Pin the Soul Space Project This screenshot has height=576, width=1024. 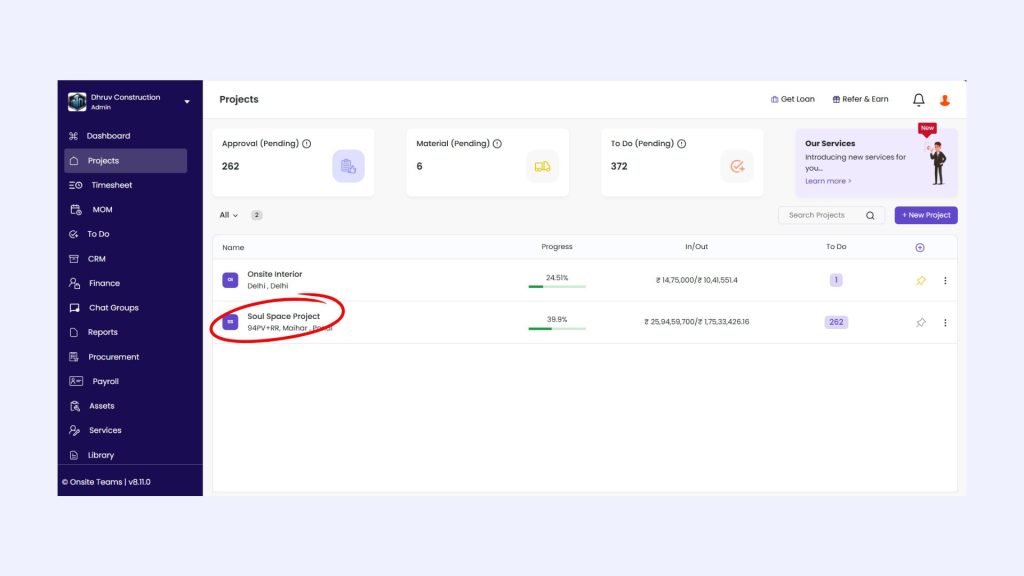(x=921, y=322)
